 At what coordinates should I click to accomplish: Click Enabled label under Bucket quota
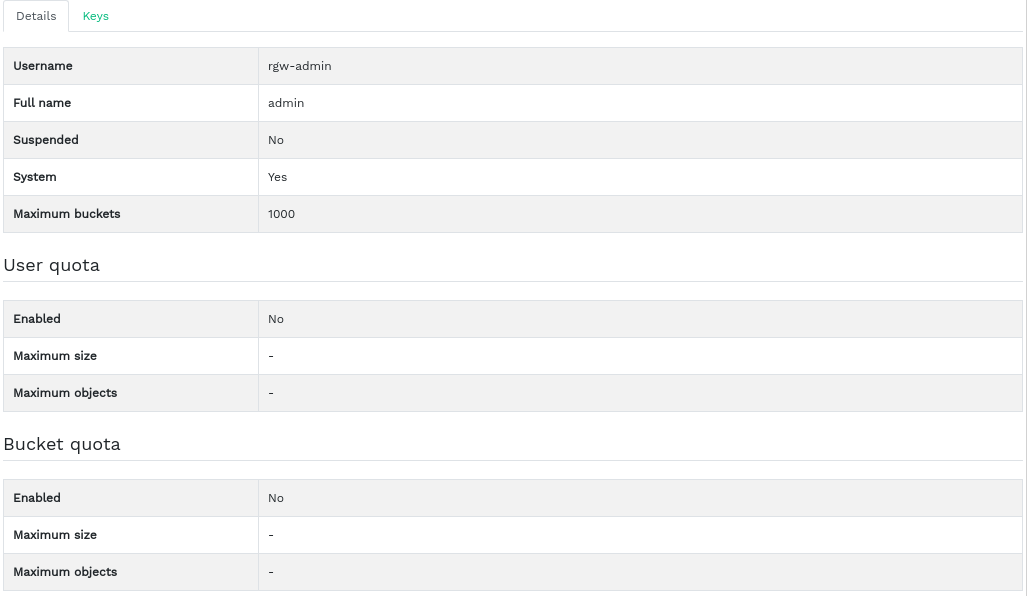[x=37, y=498]
